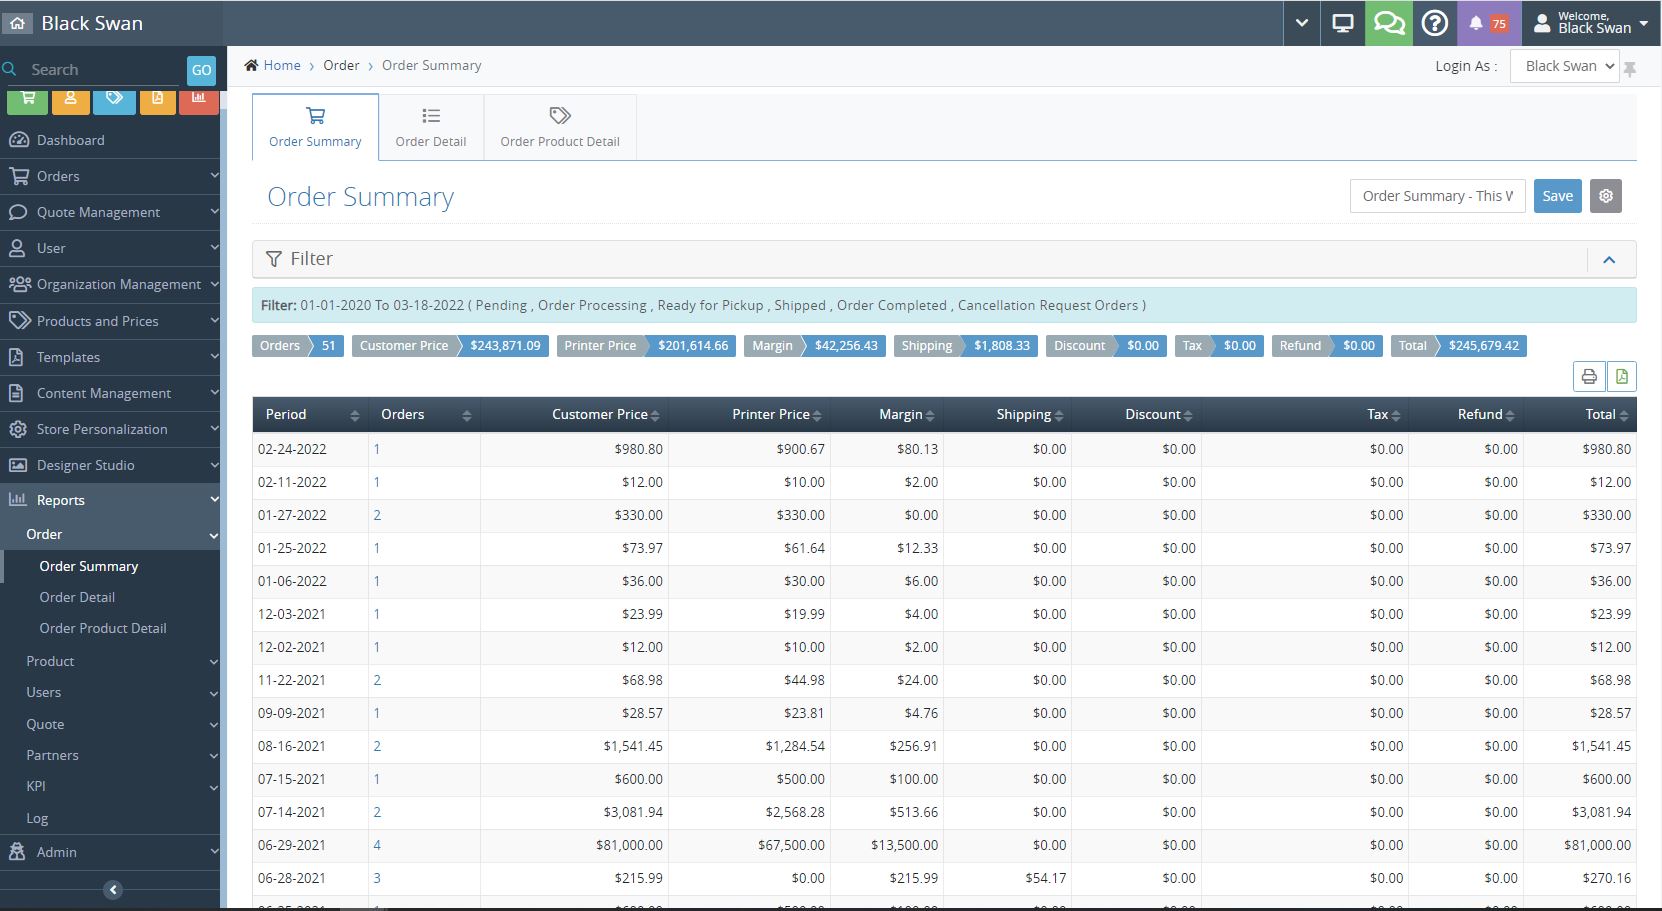Click the green shopping cart shortcut
This screenshot has height=911, width=1662.
(x=28, y=99)
